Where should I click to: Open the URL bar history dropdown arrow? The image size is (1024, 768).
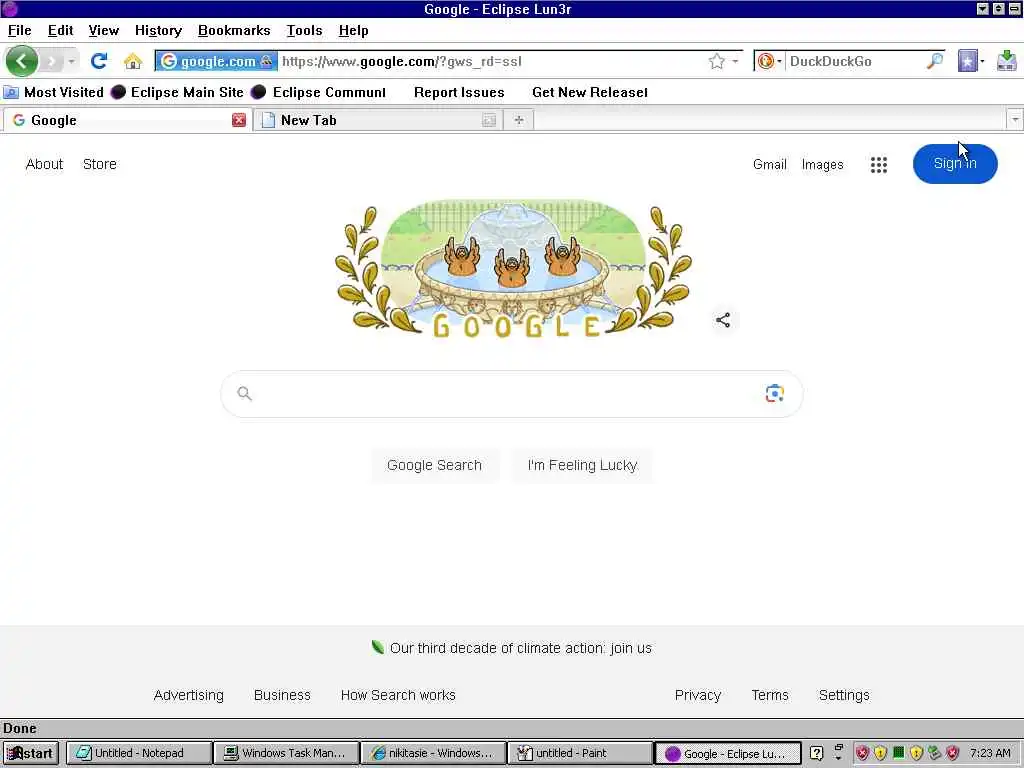735,61
